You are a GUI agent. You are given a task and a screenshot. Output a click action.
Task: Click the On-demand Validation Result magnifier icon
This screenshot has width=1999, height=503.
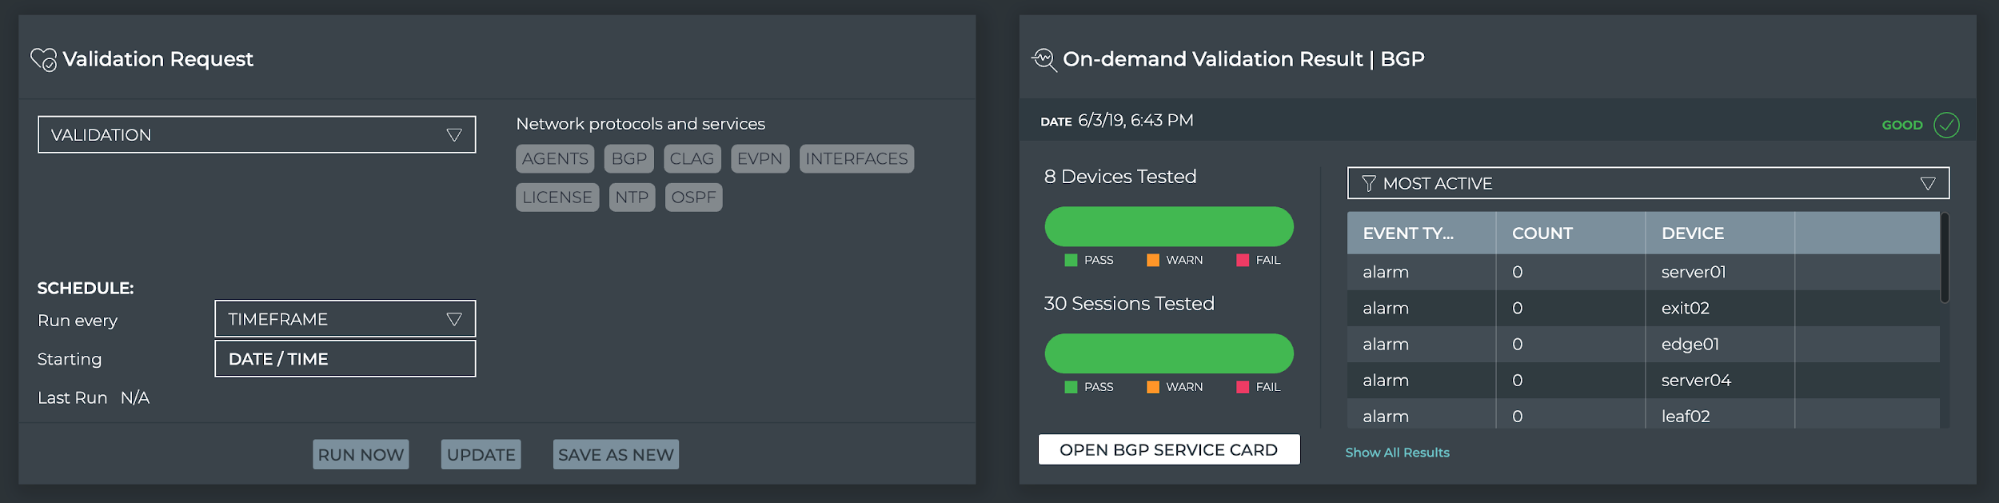1044,60
